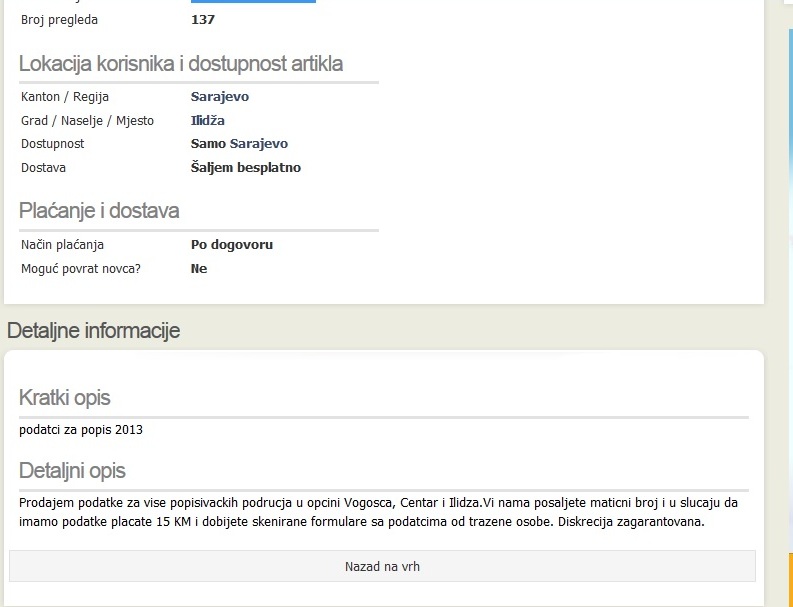Click the Nazad na vrh button
This screenshot has width=793, height=607.
coord(382,566)
